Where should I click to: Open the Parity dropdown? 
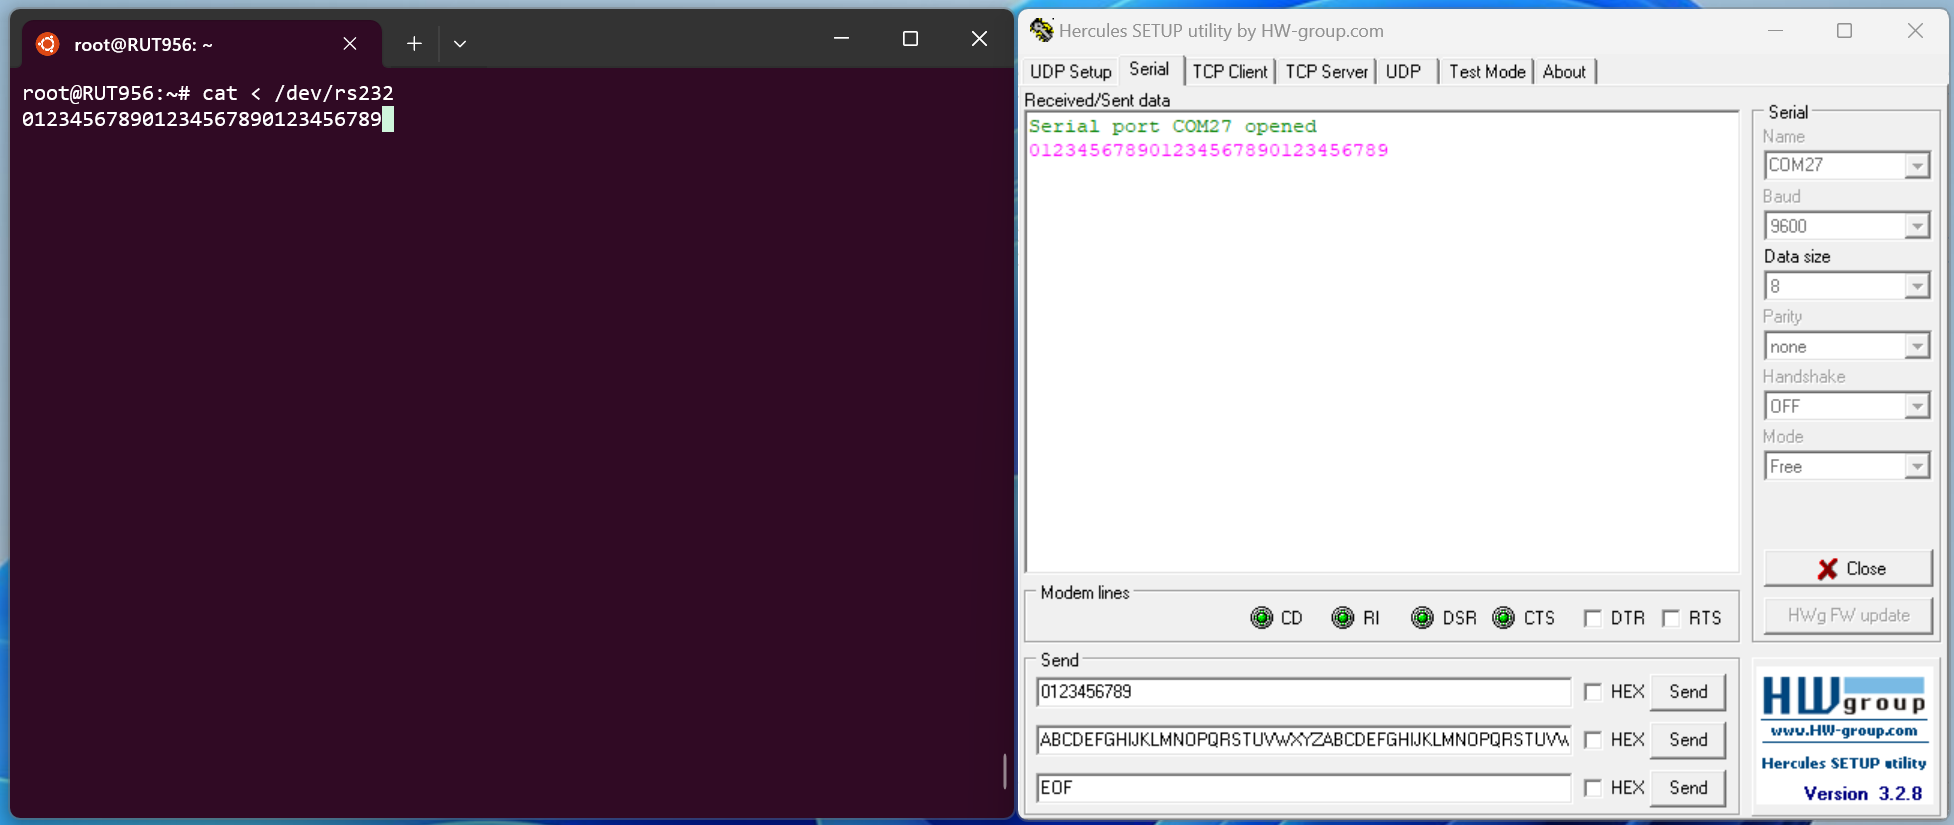[x=1916, y=346]
